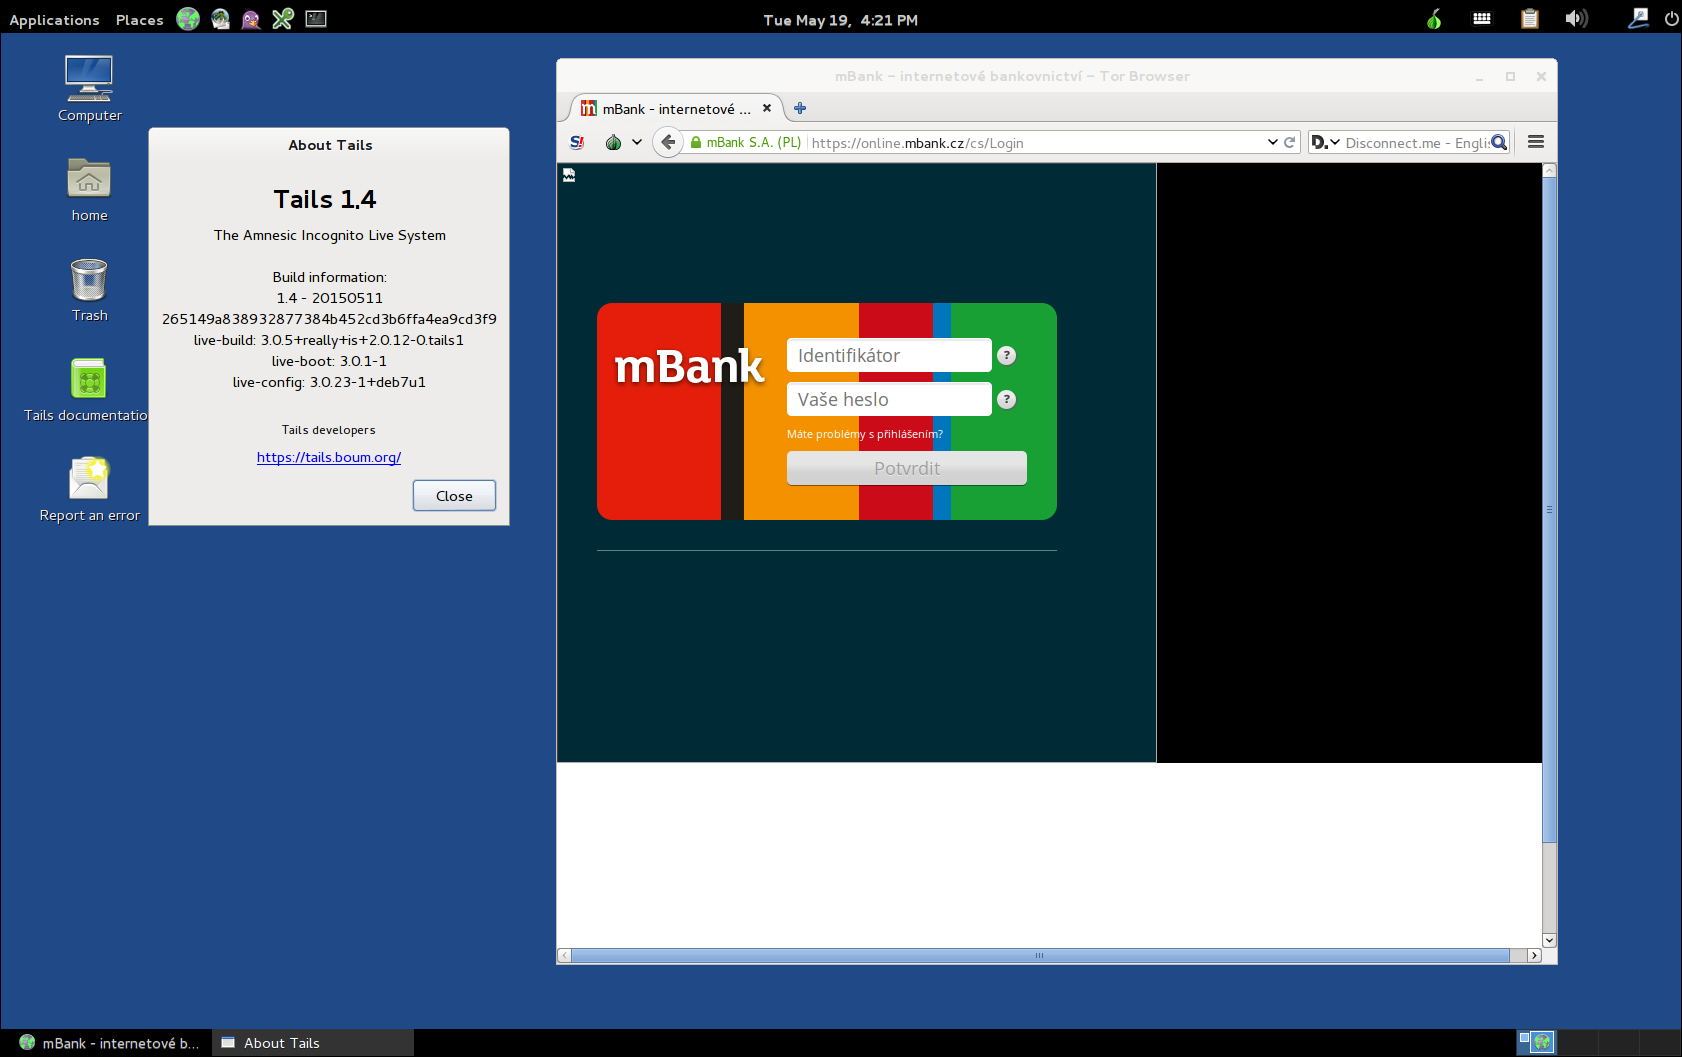Open the Claws Mail client from the top panel

point(220,19)
